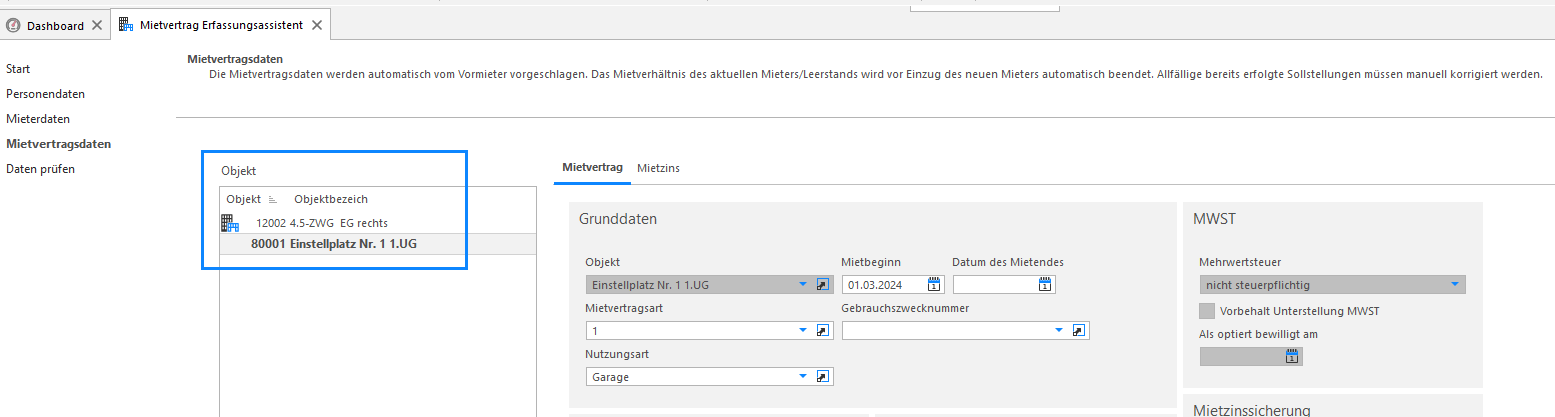Switch to the Mietzins sub-tab
1555x417 pixels.
pyautogui.click(x=658, y=168)
